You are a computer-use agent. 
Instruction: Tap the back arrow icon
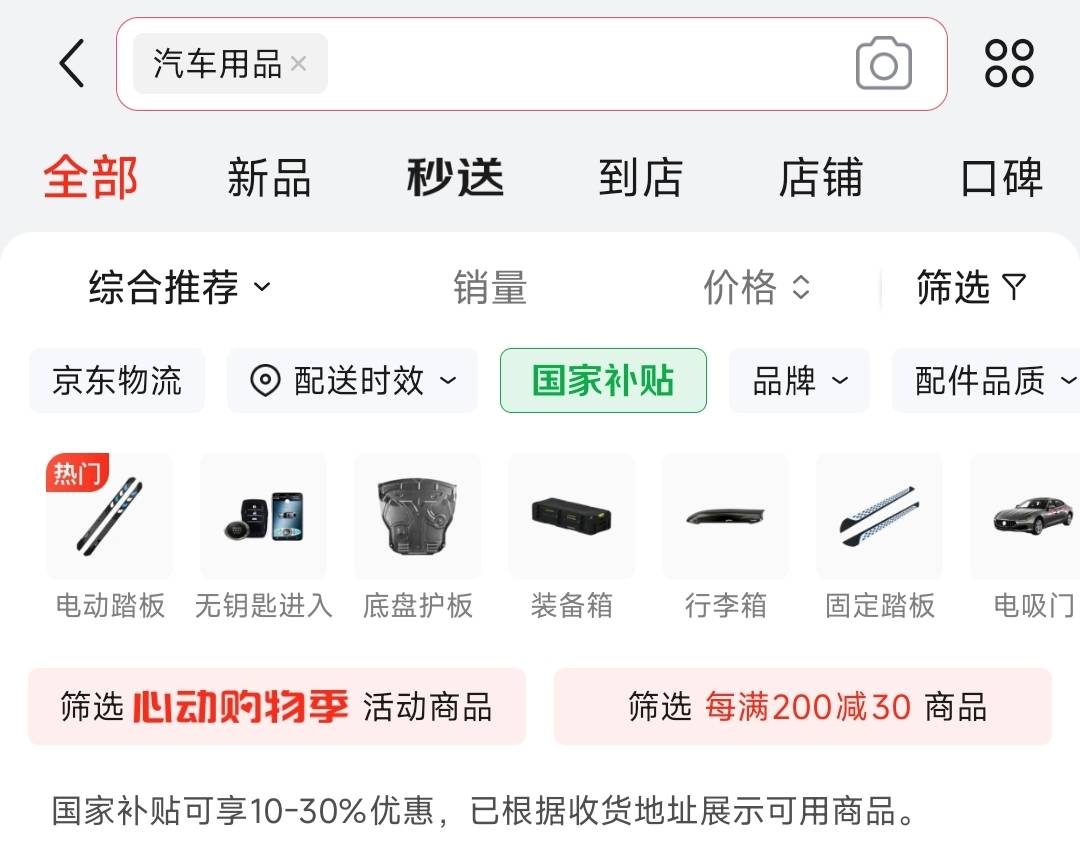[72, 63]
